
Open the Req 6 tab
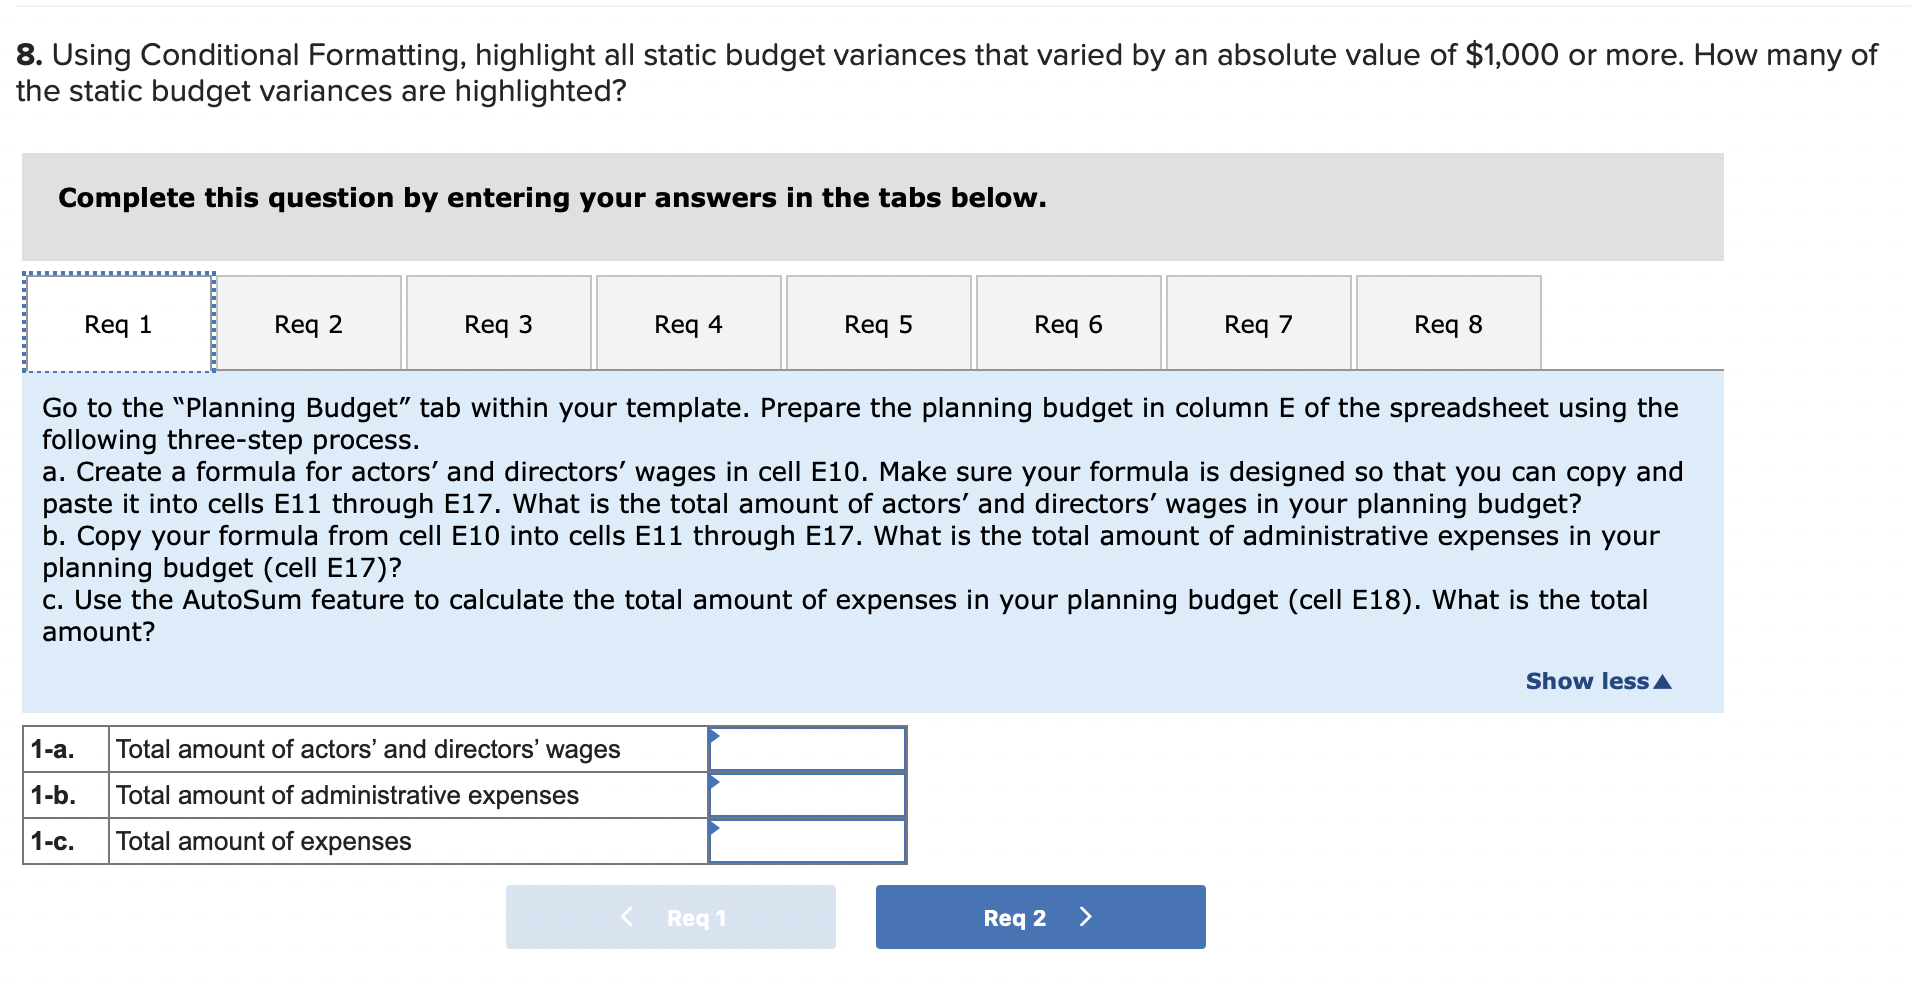click(1068, 322)
